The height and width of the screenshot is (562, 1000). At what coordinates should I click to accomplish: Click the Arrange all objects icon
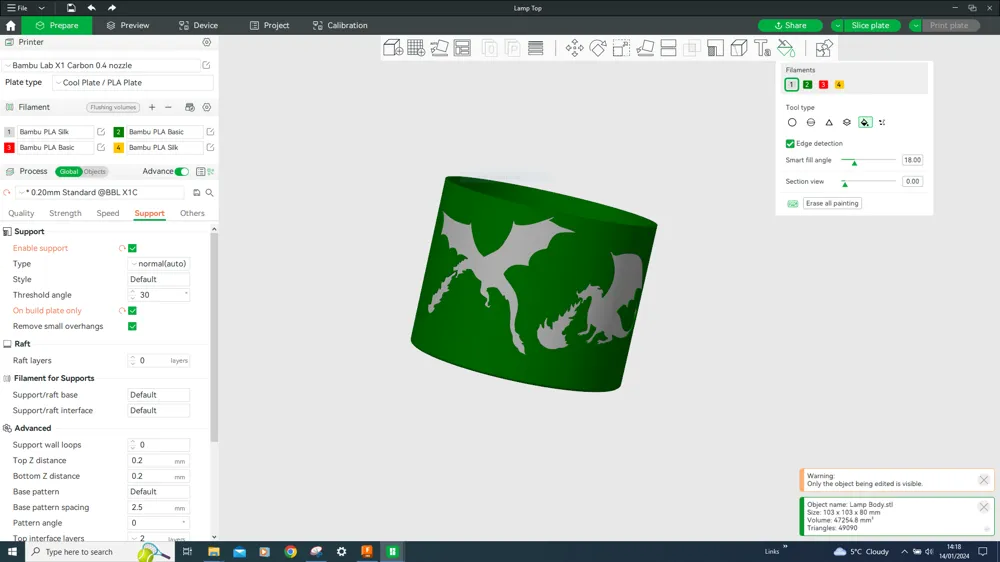tap(462, 48)
